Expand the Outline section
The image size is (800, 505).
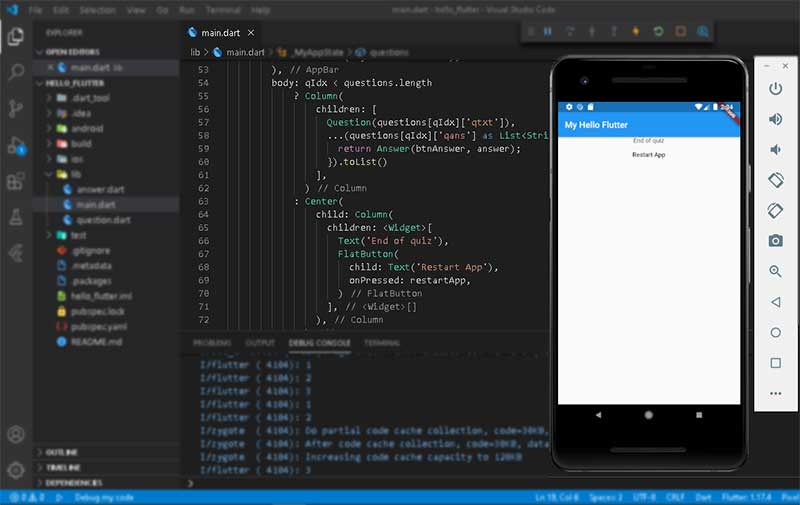point(62,452)
